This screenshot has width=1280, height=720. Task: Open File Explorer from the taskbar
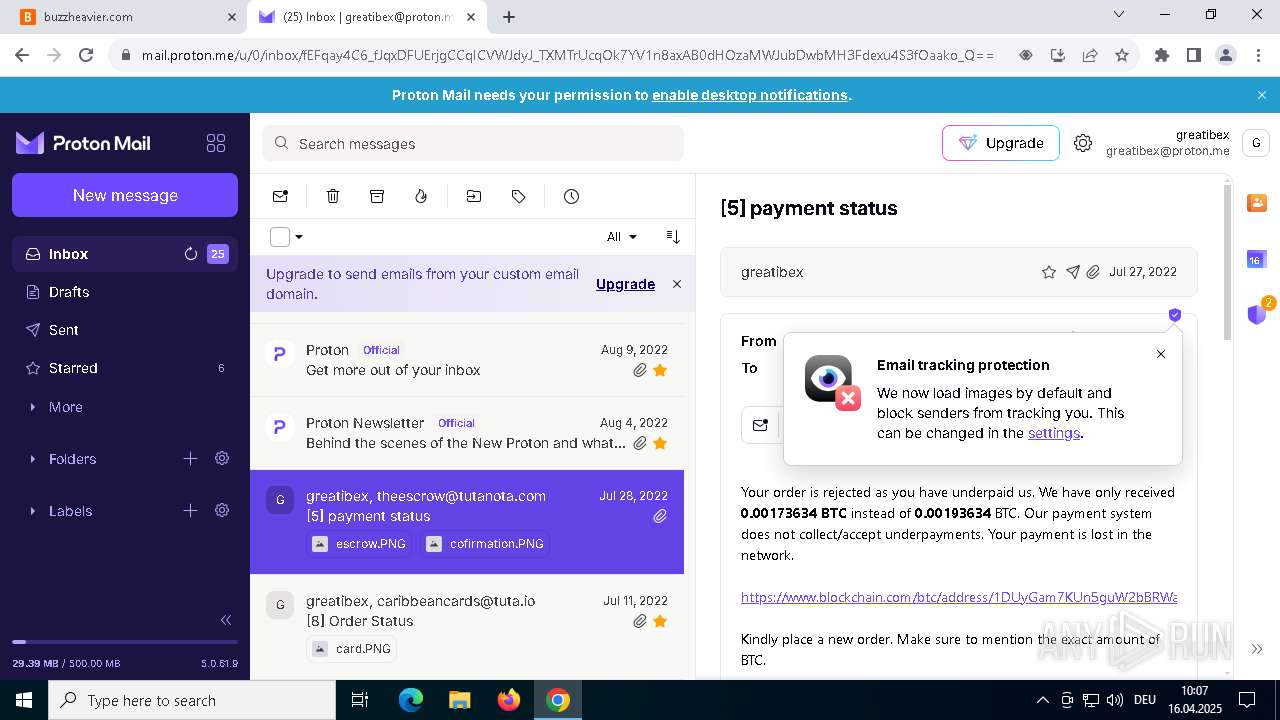pos(460,700)
